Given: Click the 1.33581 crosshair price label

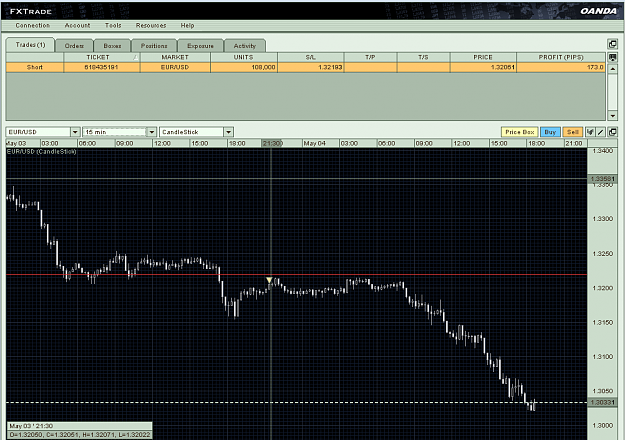Looking at the screenshot, I should 602,179.
